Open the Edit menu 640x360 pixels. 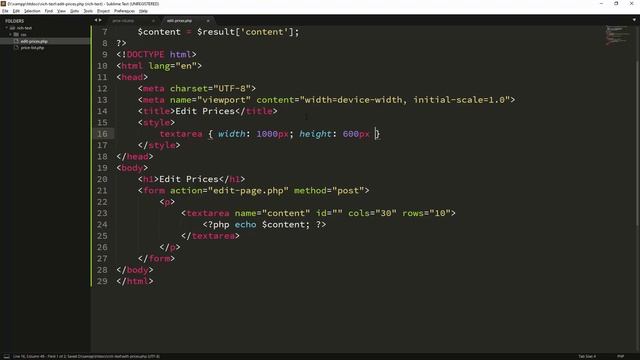(16, 11)
